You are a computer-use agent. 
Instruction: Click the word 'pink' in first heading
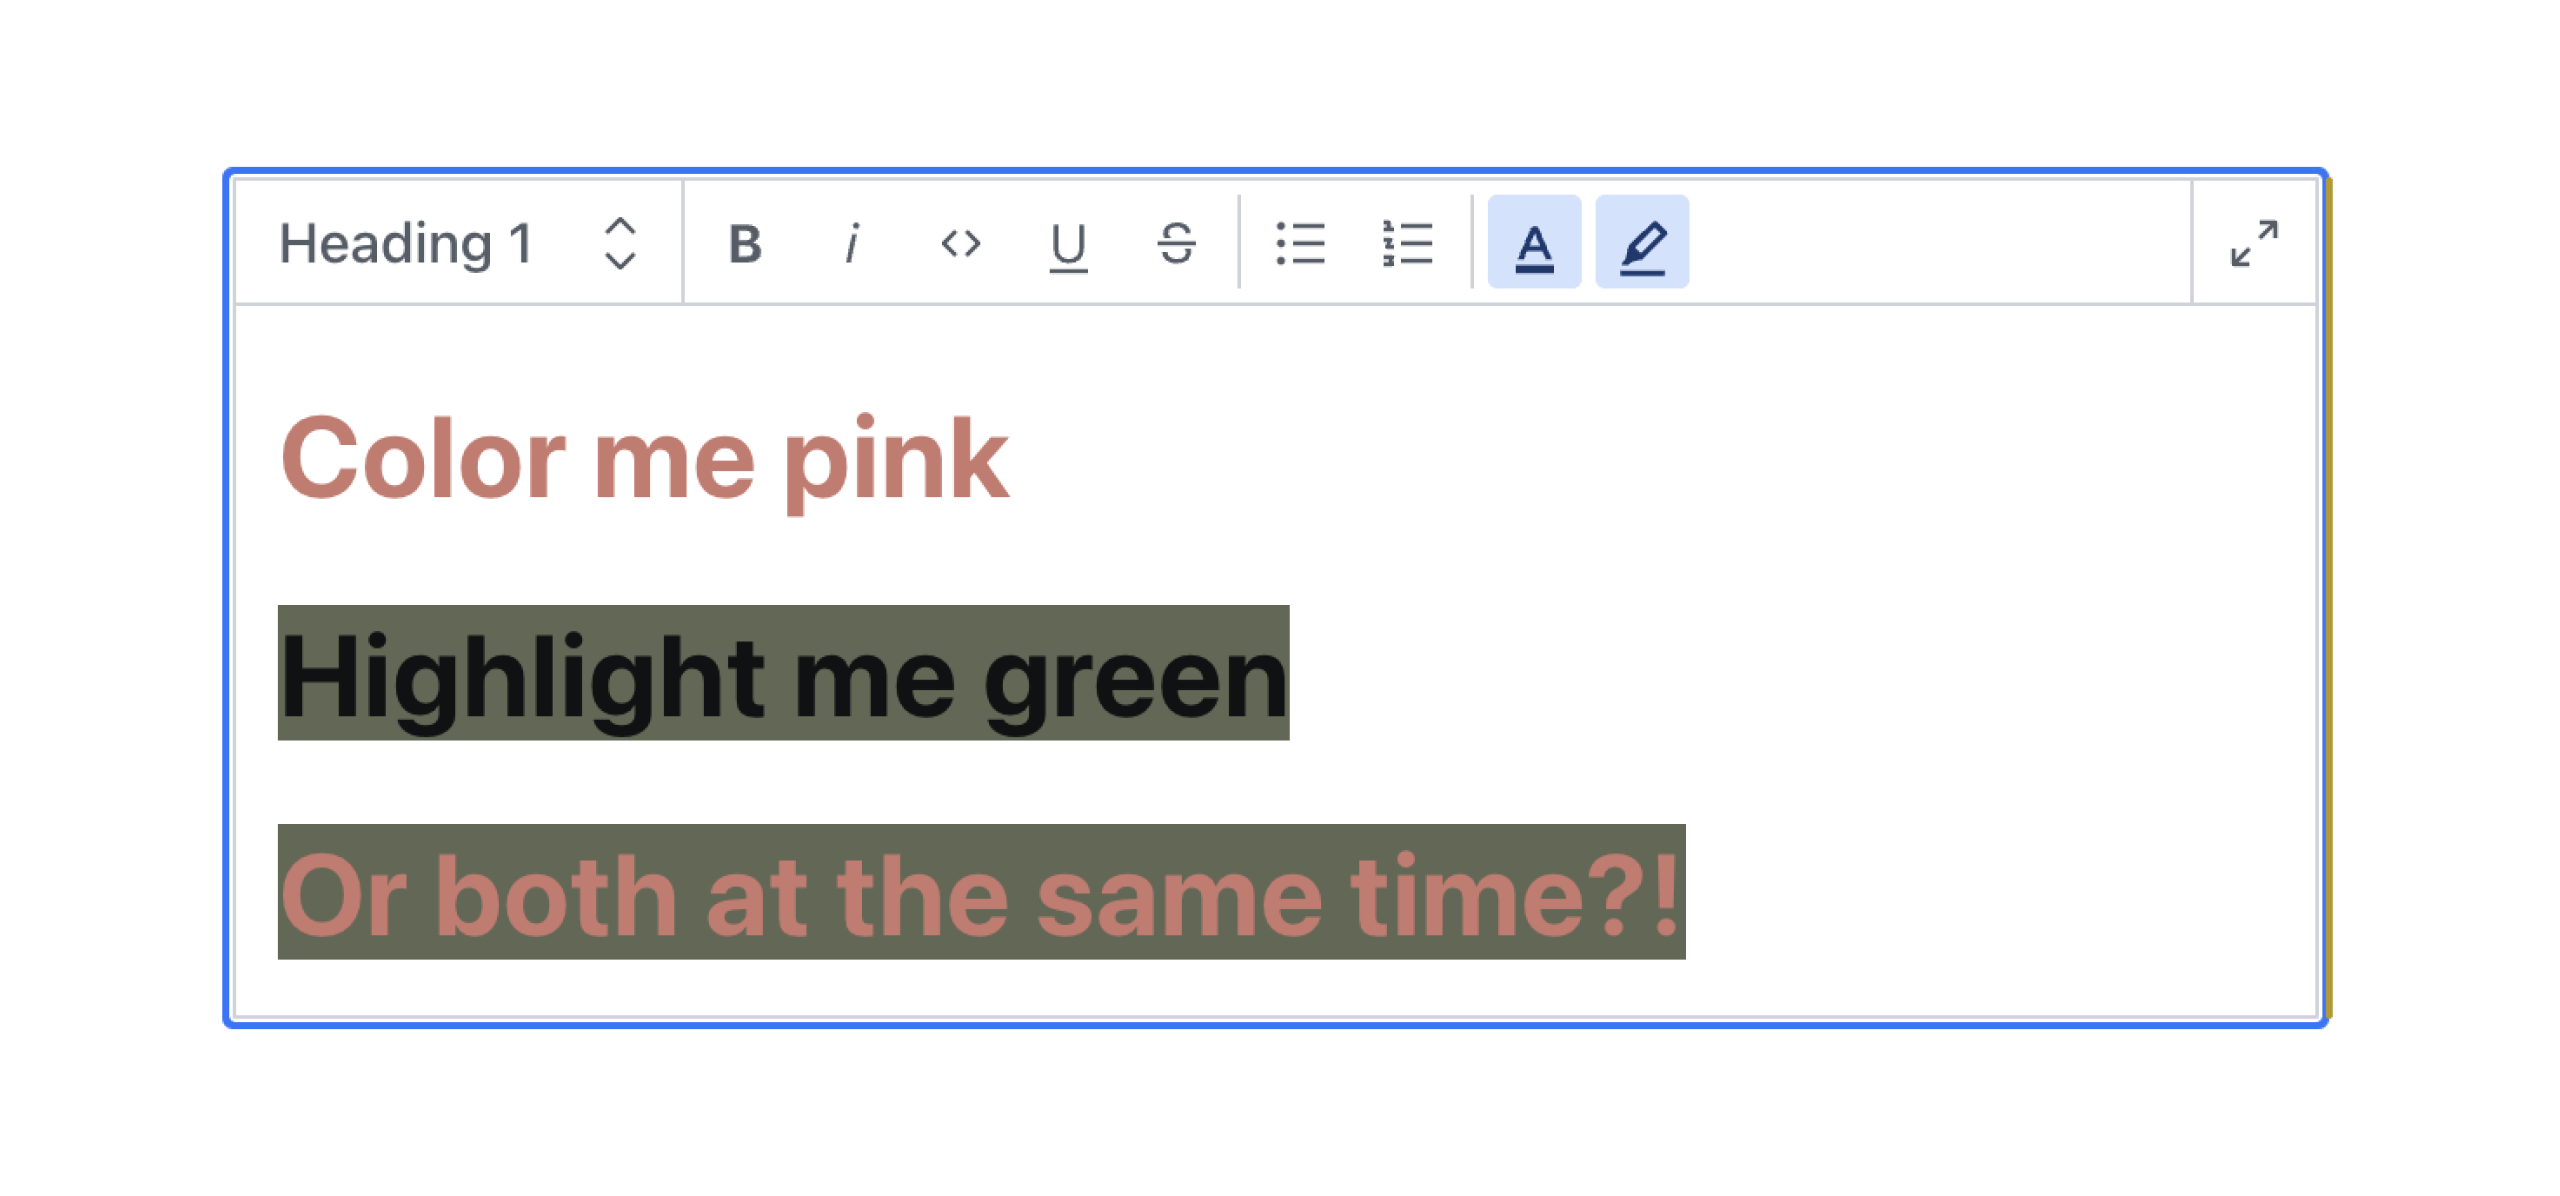(895, 460)
